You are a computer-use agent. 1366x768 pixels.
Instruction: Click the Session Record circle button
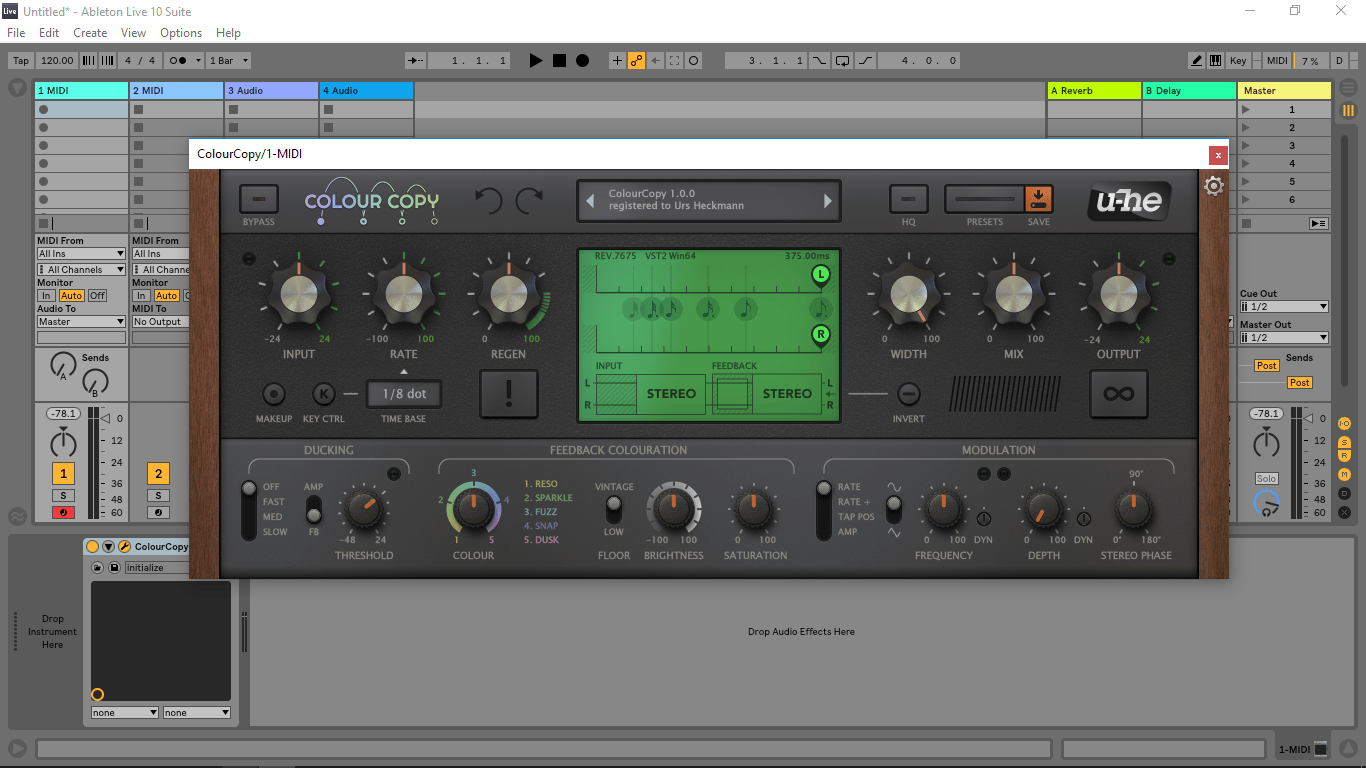694,61
